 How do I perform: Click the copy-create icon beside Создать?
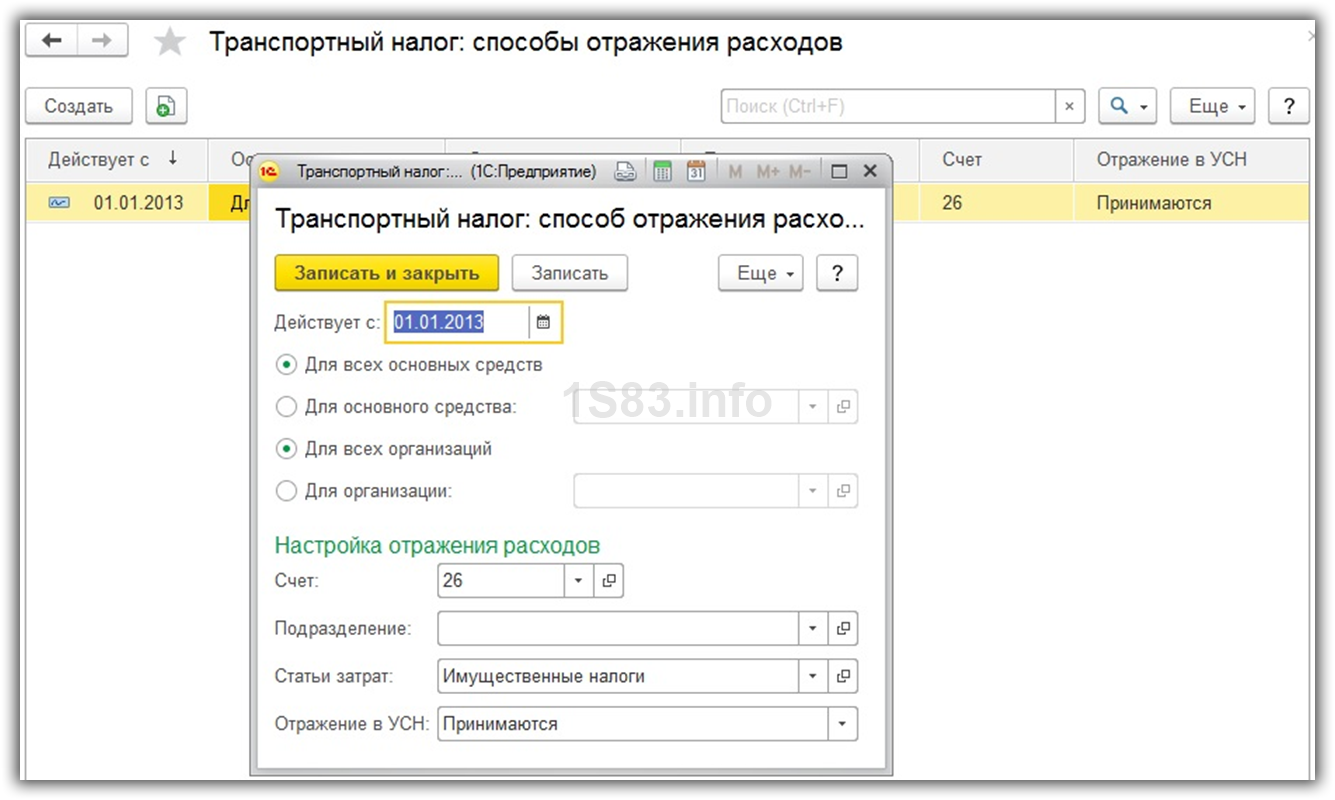click(x=166, y=106)
